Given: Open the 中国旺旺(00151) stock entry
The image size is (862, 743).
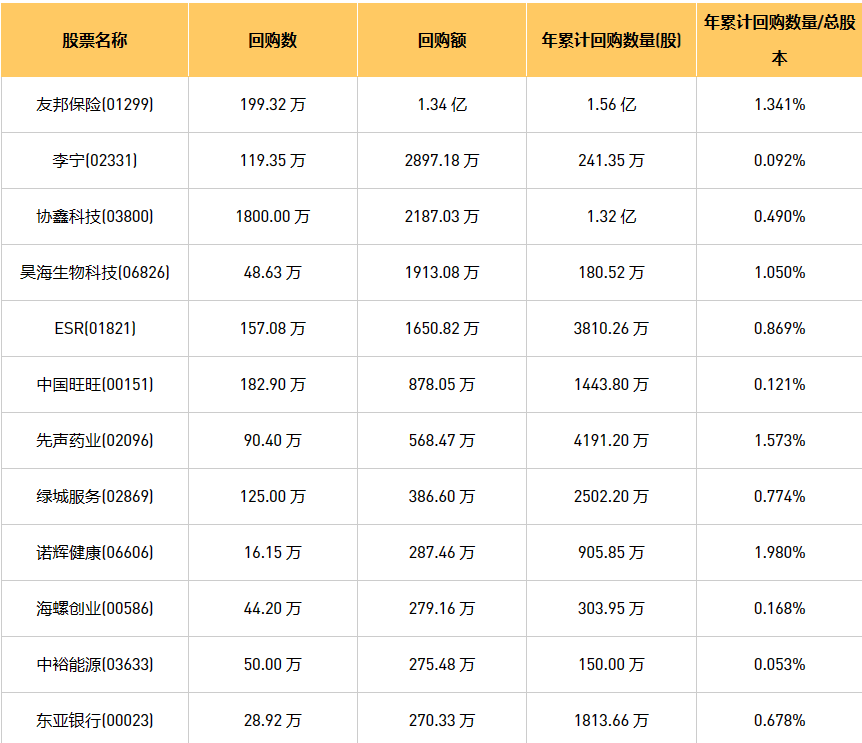Looking at the screenshot, I should [94, 384].
